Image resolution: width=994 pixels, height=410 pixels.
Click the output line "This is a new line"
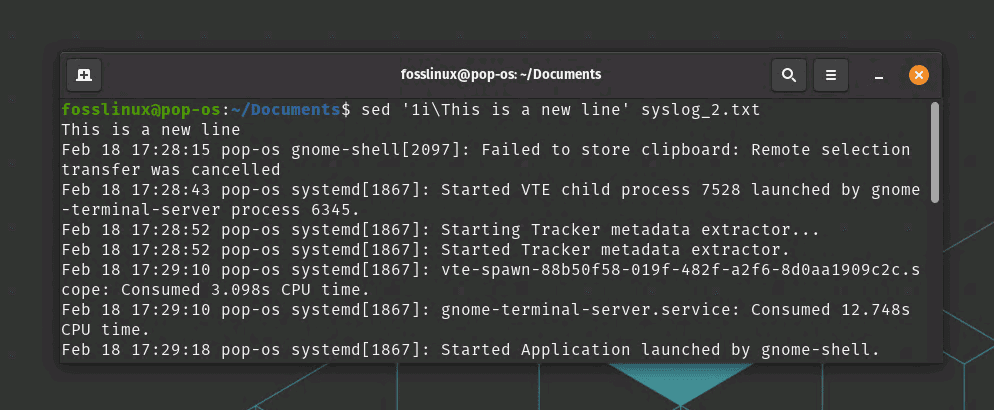pyautogui.click(x=151, y=131)
